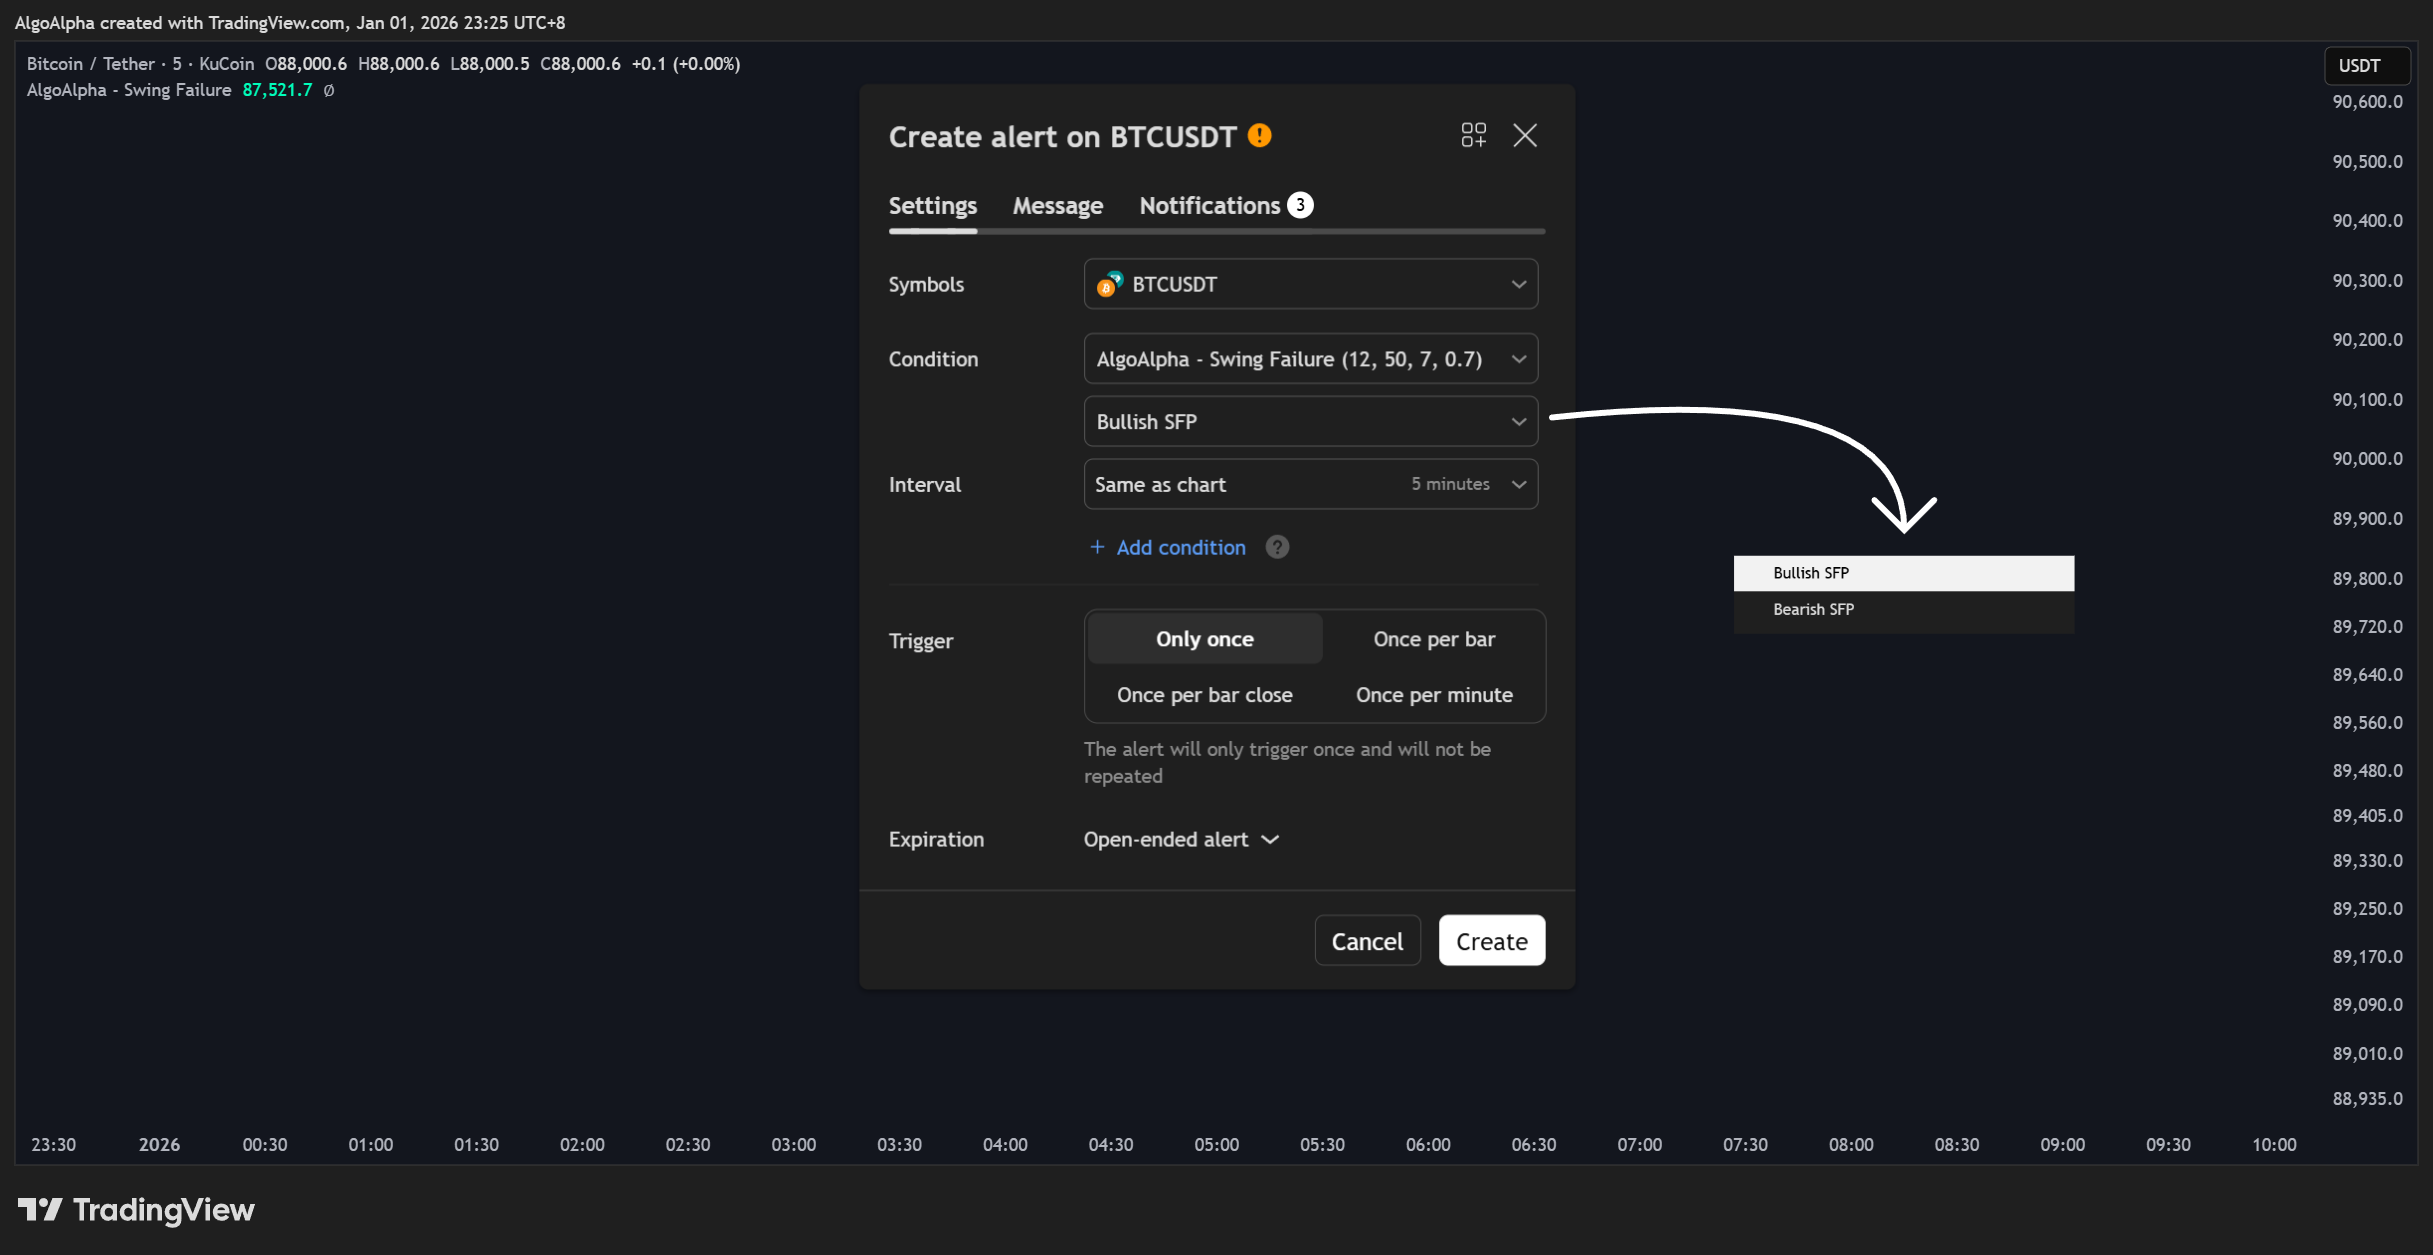Choose Once per minute trigger
The height and width of the screenshot is (1255, 2433).
click(1433, 694)
